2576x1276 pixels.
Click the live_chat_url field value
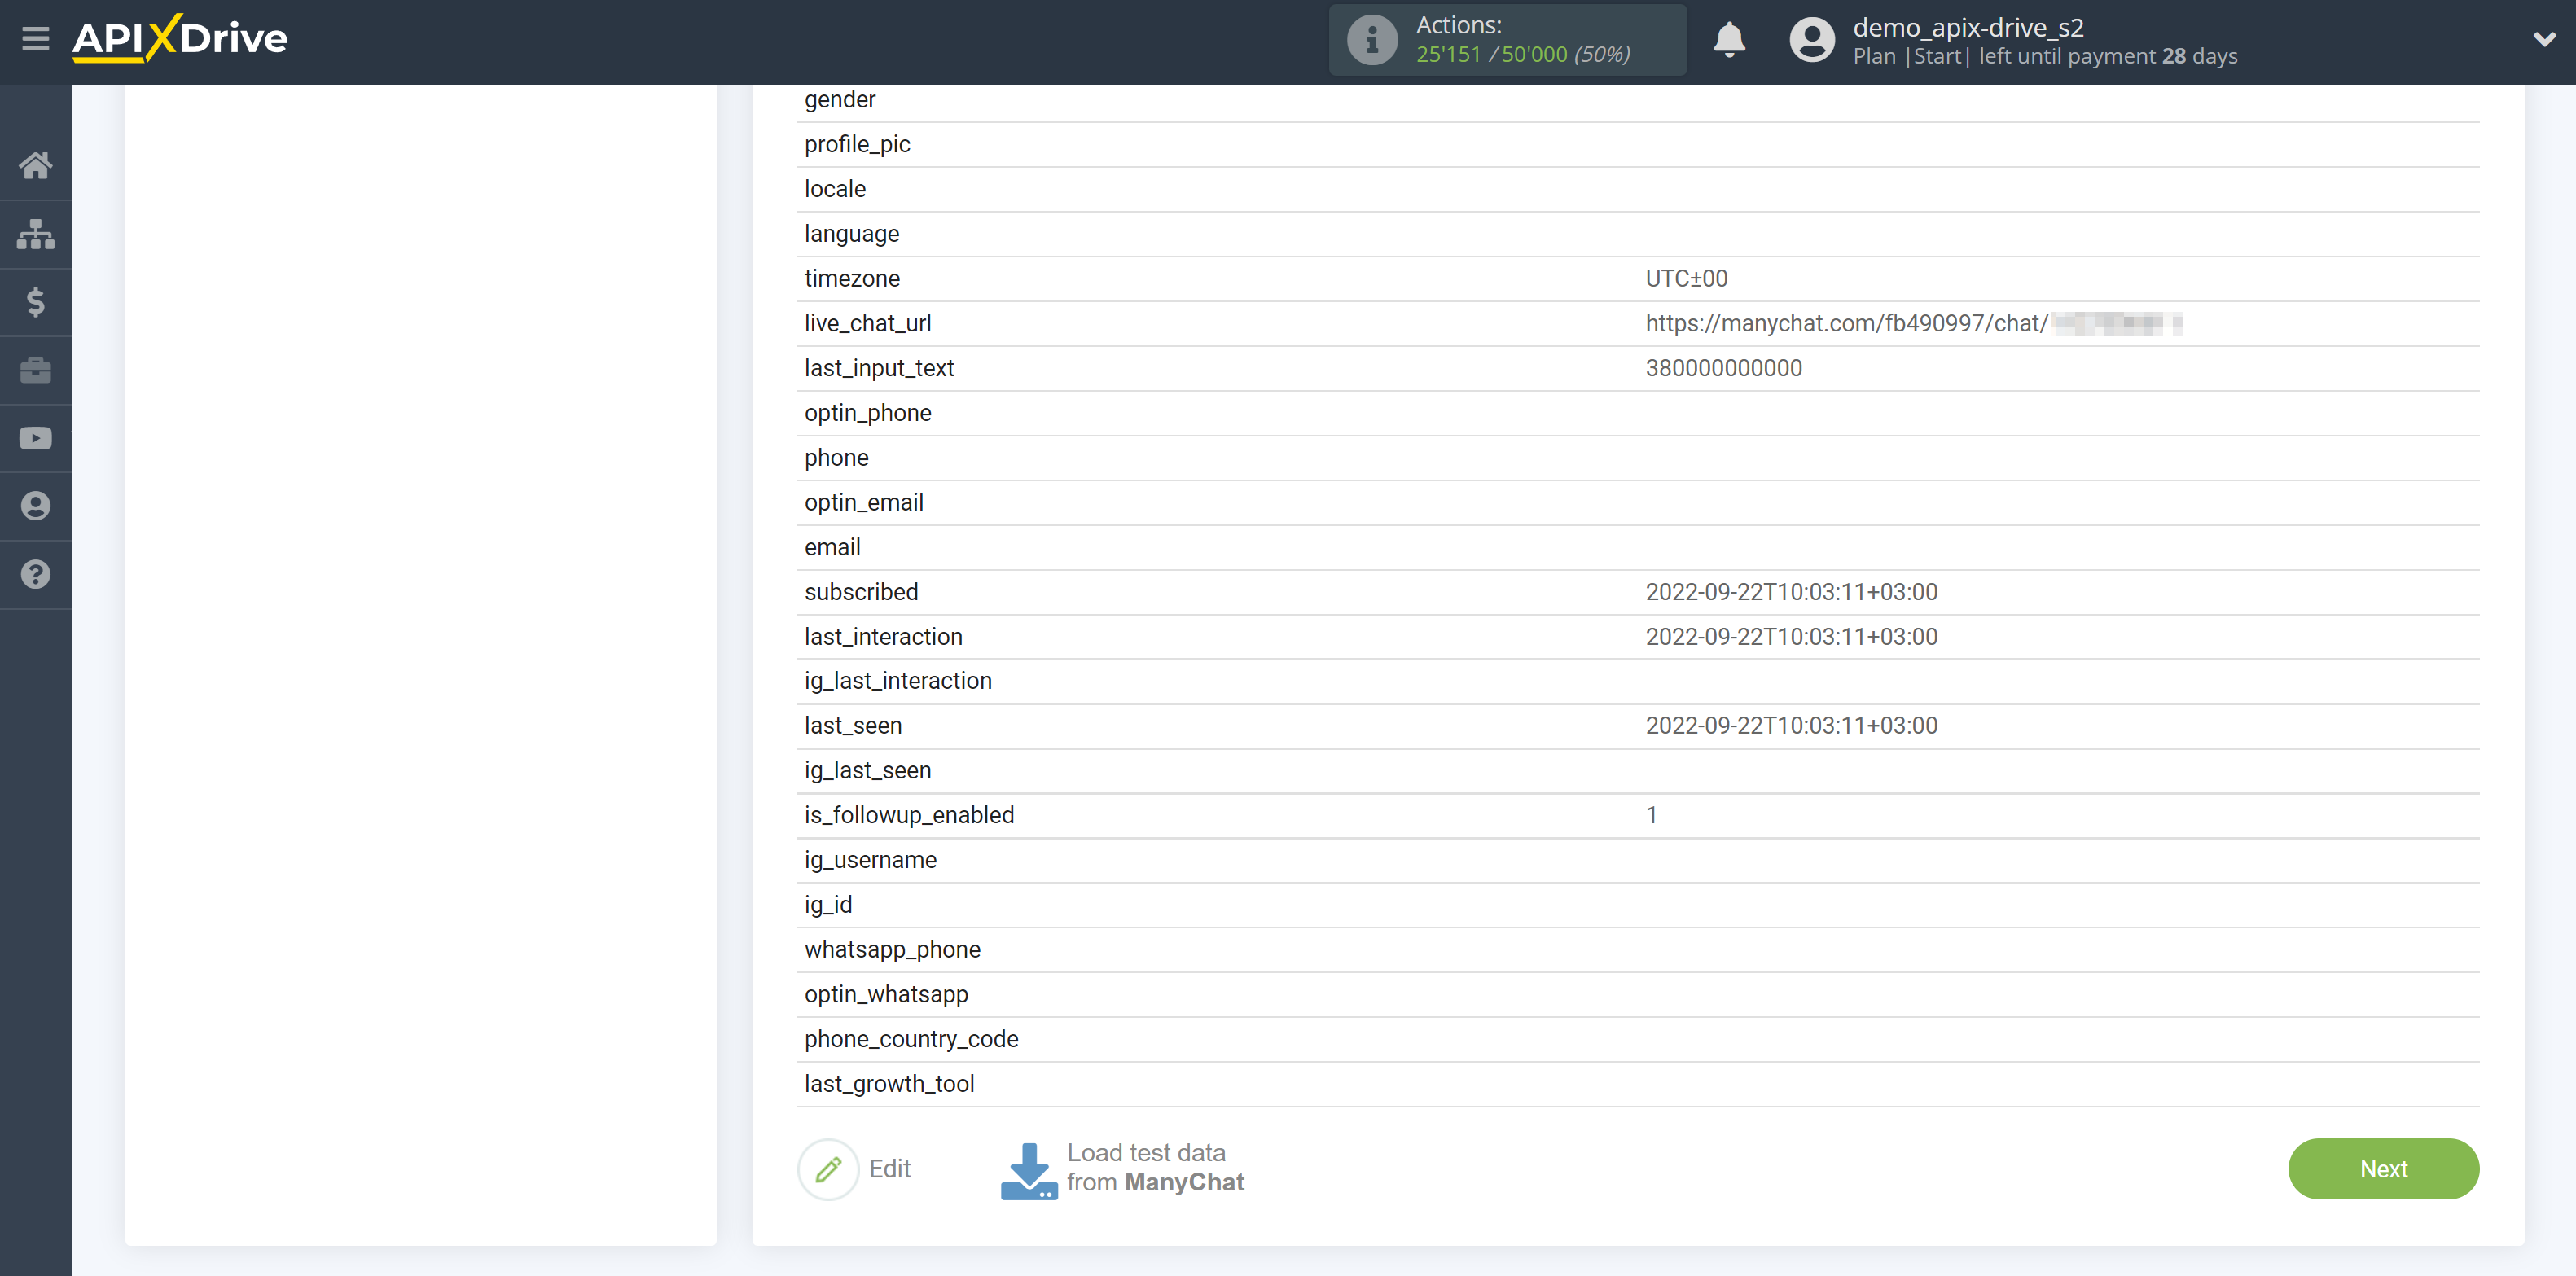[x=1907, y=322]
